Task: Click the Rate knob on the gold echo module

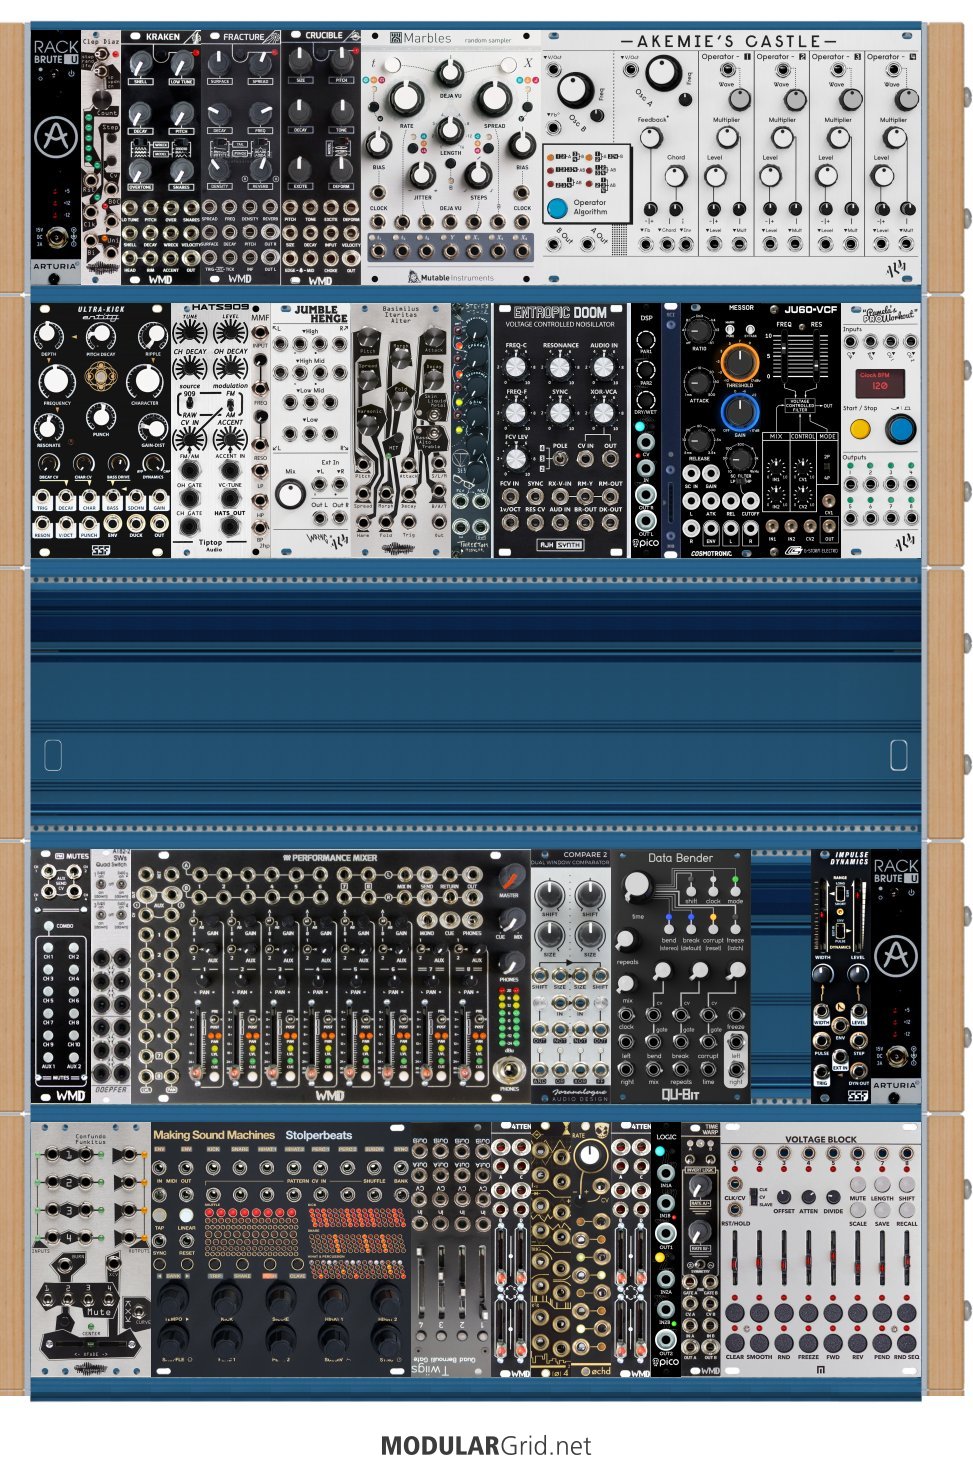Action: coord(591,1154)
